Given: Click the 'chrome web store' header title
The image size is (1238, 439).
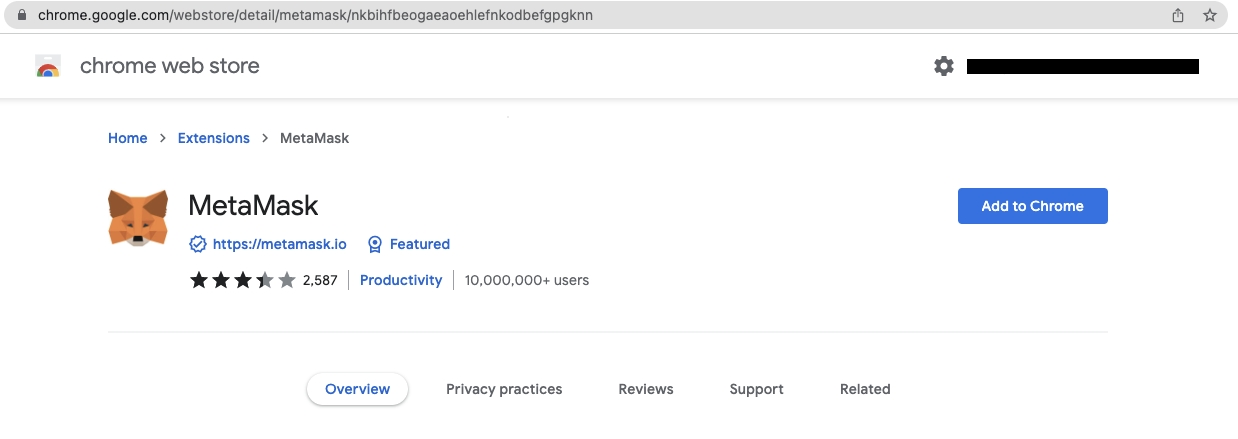Looking at the screenshot, I should tap(170, 66).
